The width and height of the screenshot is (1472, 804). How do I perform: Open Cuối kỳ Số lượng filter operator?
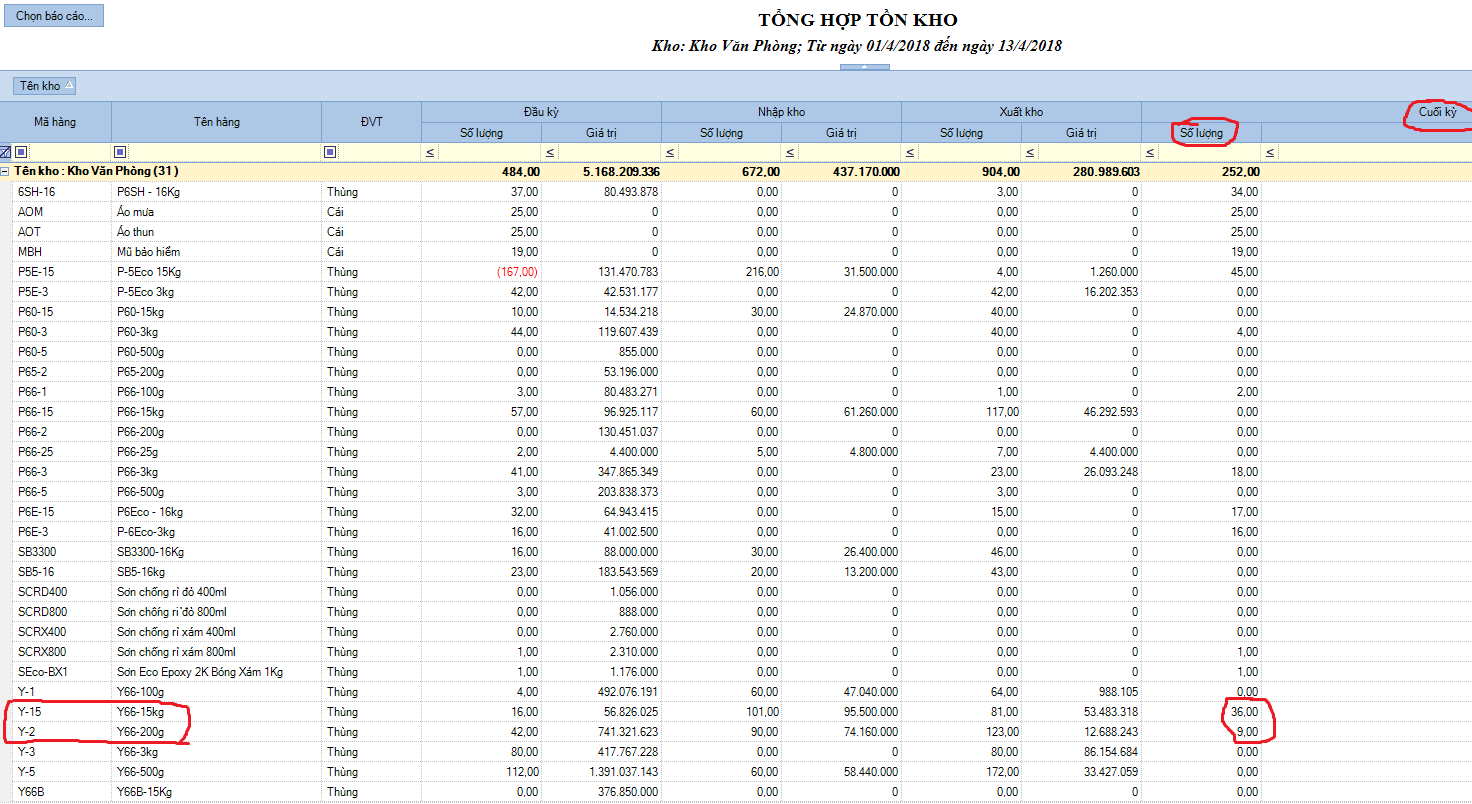(x=1150, y=153)
